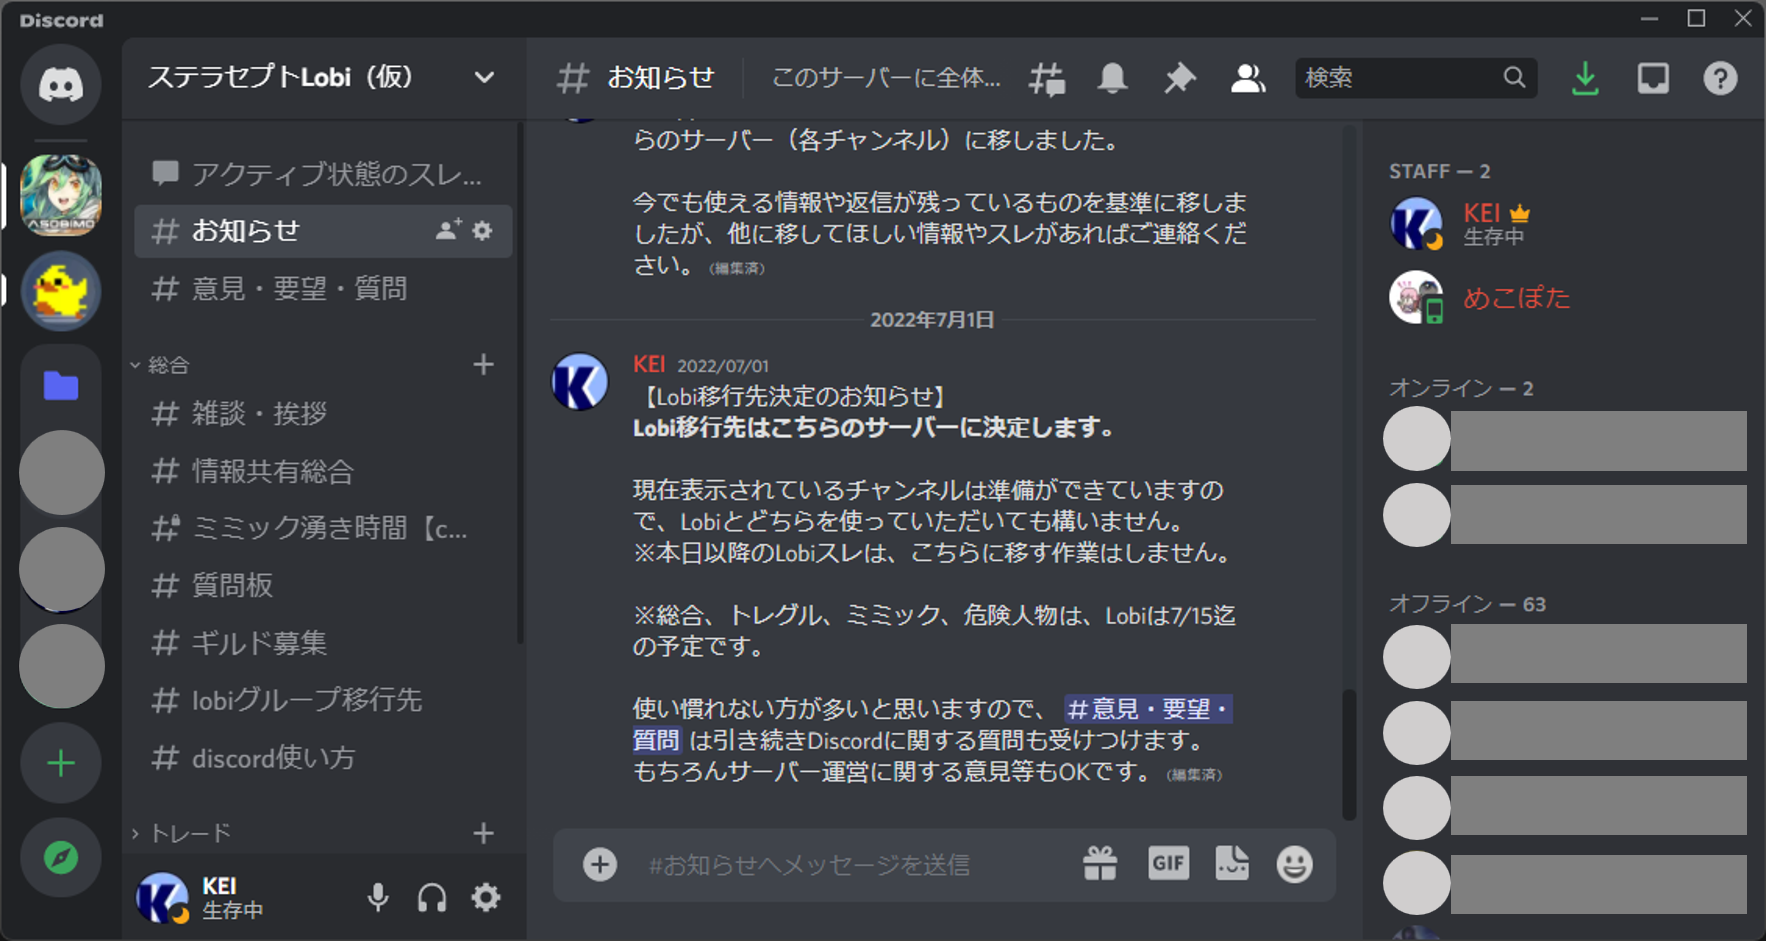The image size is (1766, 941).
Task: Open Discord home direct messages icon
Action: click(x=61, y=84)
